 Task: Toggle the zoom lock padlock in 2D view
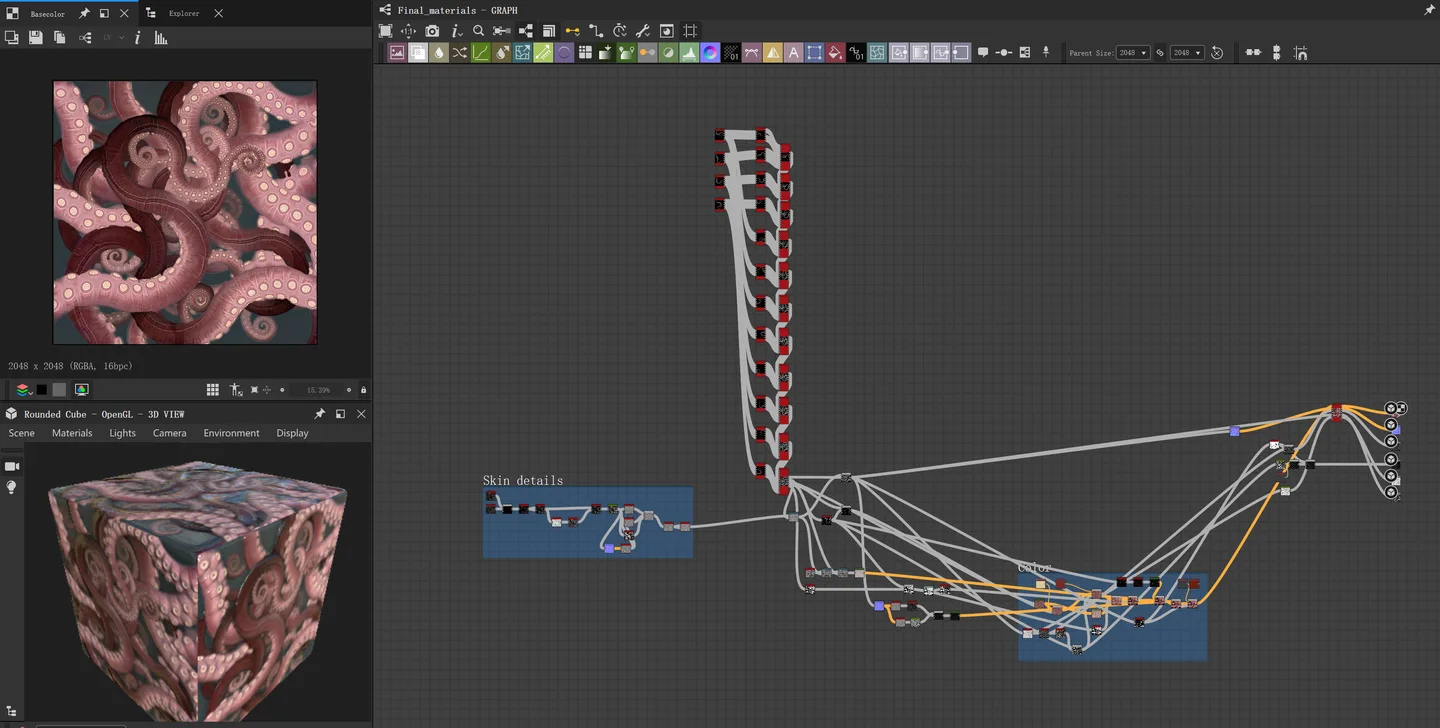tap(363, 390)
